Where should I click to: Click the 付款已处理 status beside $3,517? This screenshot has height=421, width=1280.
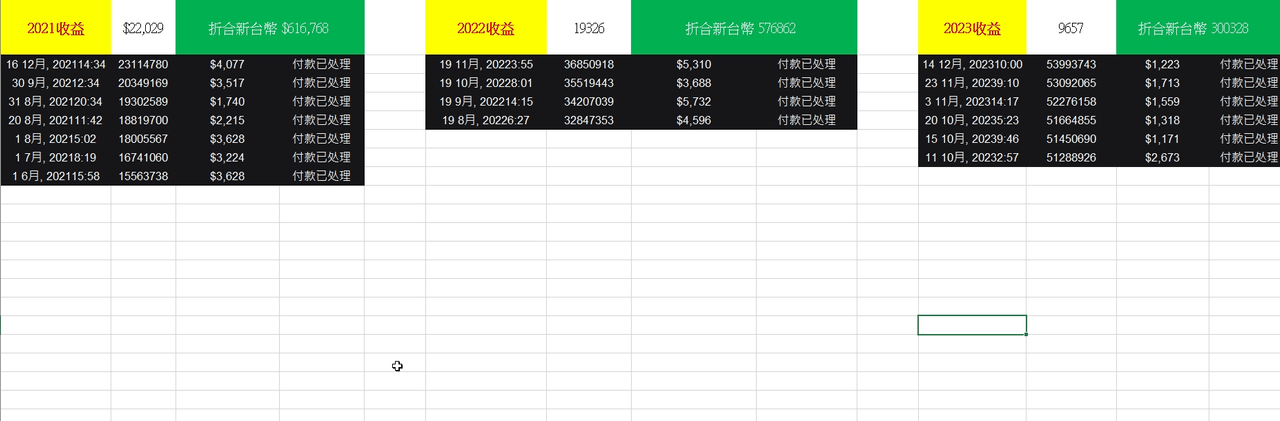pyautogui.click(x=322, y=83)
